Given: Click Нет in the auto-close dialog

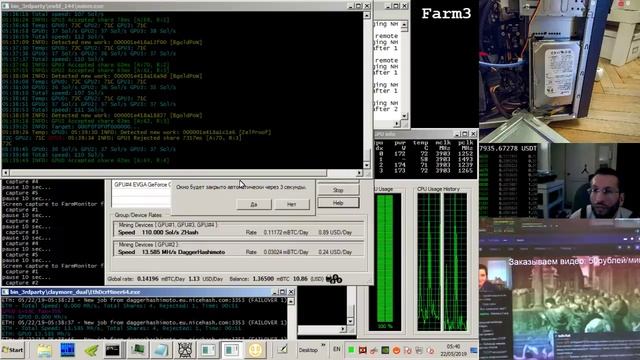Looking at the screenshot, I should click(291, 204).
